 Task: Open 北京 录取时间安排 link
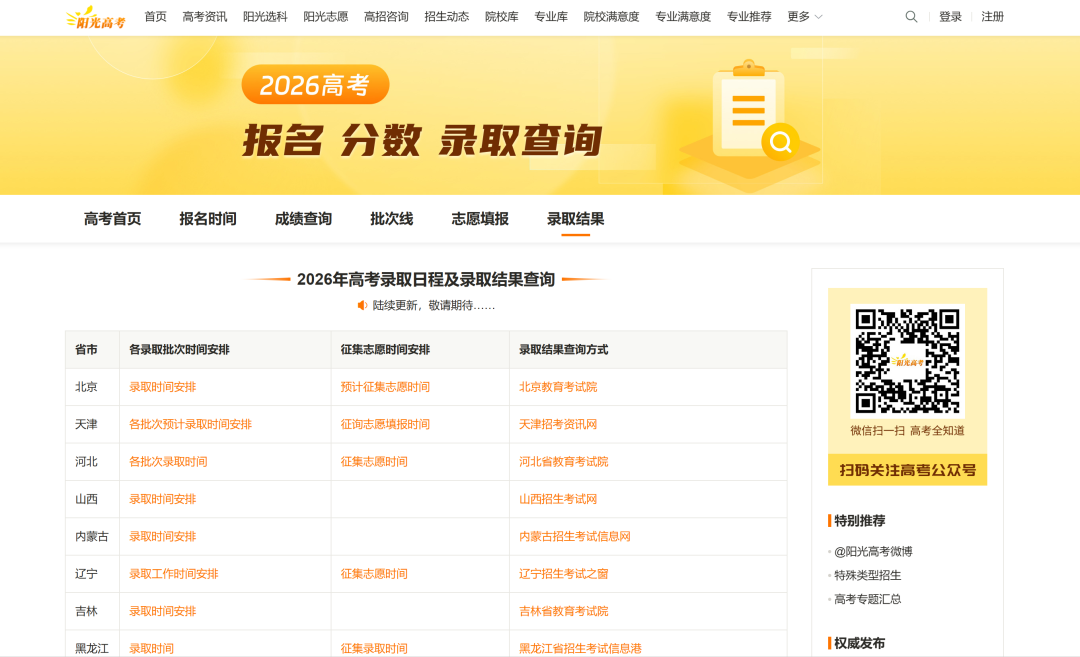point(163,387)
